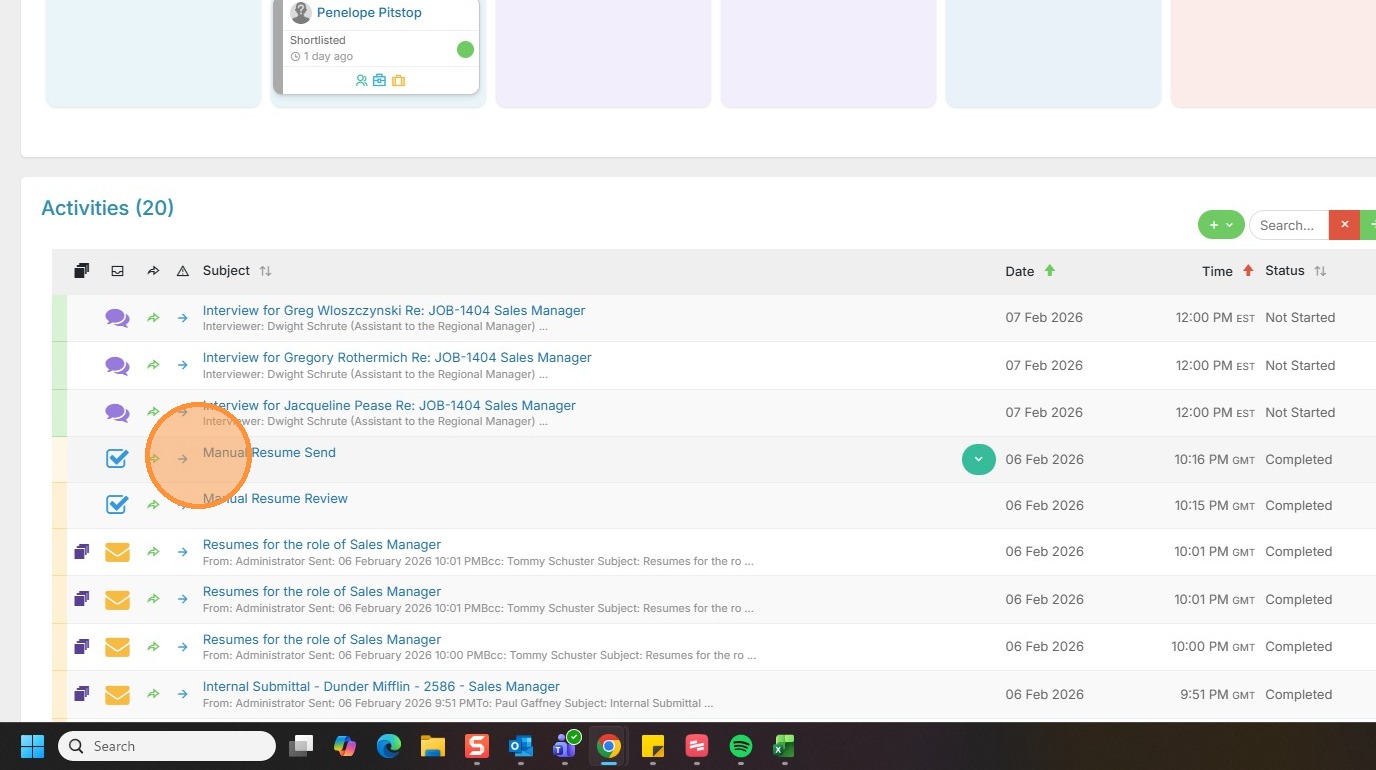Expand the teal dropdown on Manual Resume Send row
The height and width of the screenshot is (770, 1376).
[979, 459]
